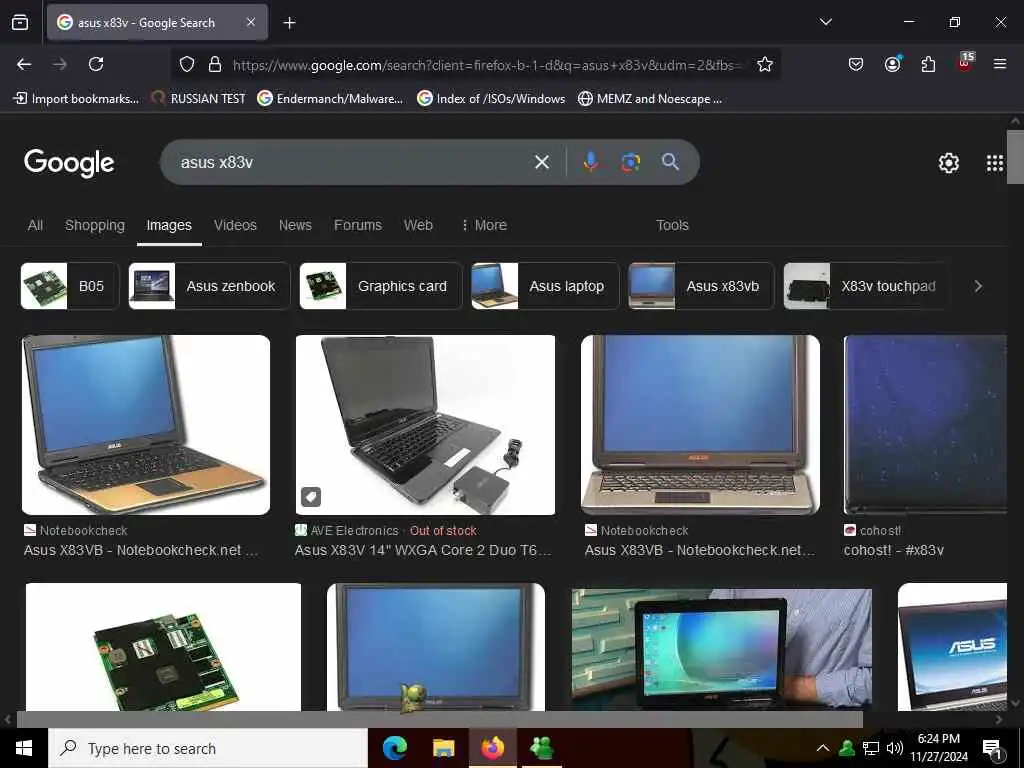Switch to the Shopping tab
Image resolution: width=1024 pixels, height=768 pixels.
point(95,225)
